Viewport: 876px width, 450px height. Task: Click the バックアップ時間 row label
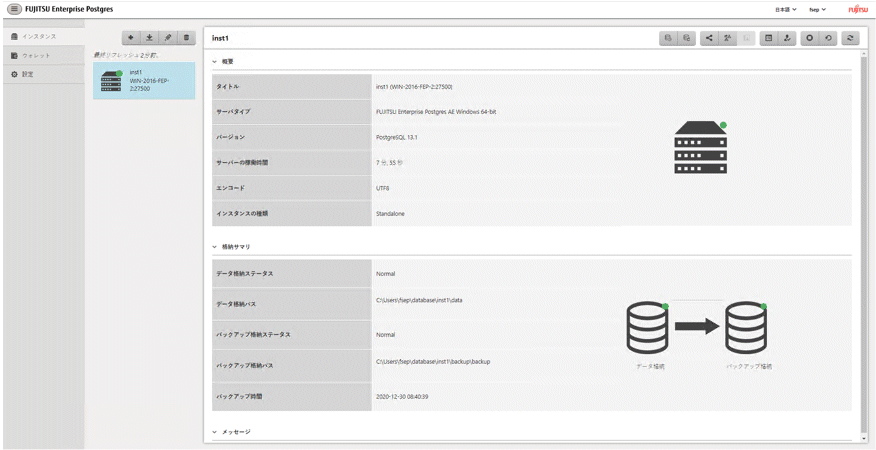(239, 396)
